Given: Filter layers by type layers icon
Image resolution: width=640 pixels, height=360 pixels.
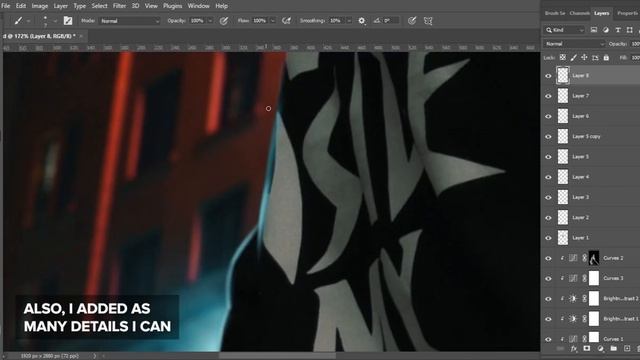Looking at the screenshot, I should click(618, 30).
